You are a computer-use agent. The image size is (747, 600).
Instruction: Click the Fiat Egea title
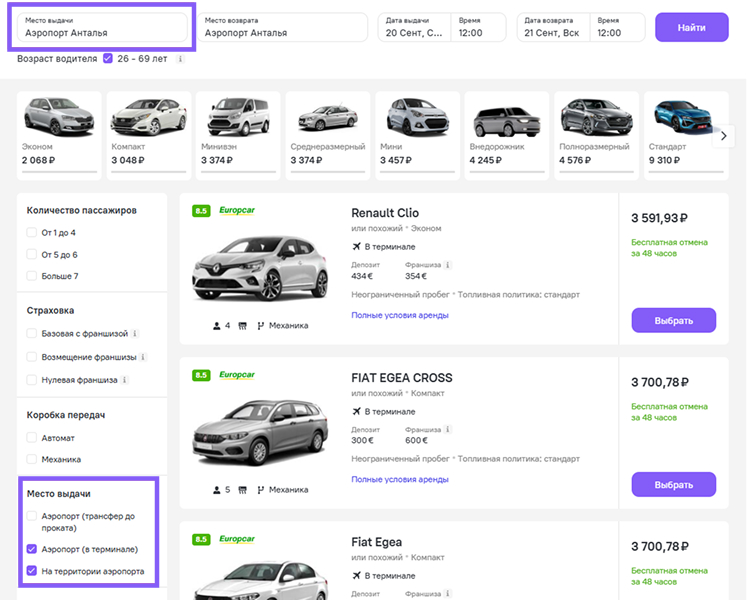click(x=376, y=542)
